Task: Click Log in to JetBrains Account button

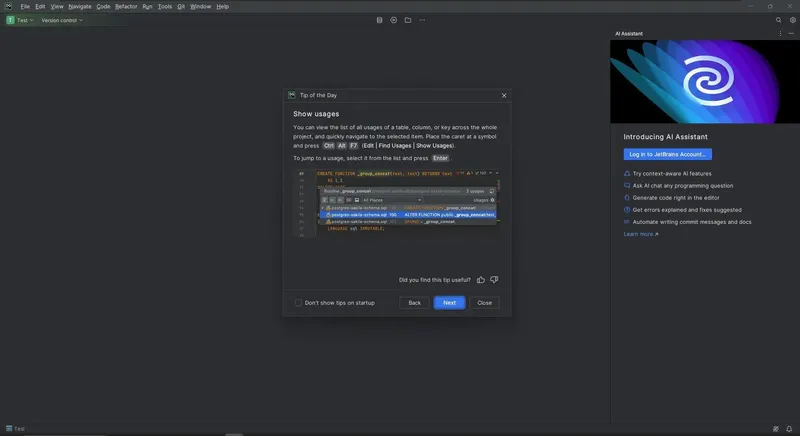Action: [667, 154]
